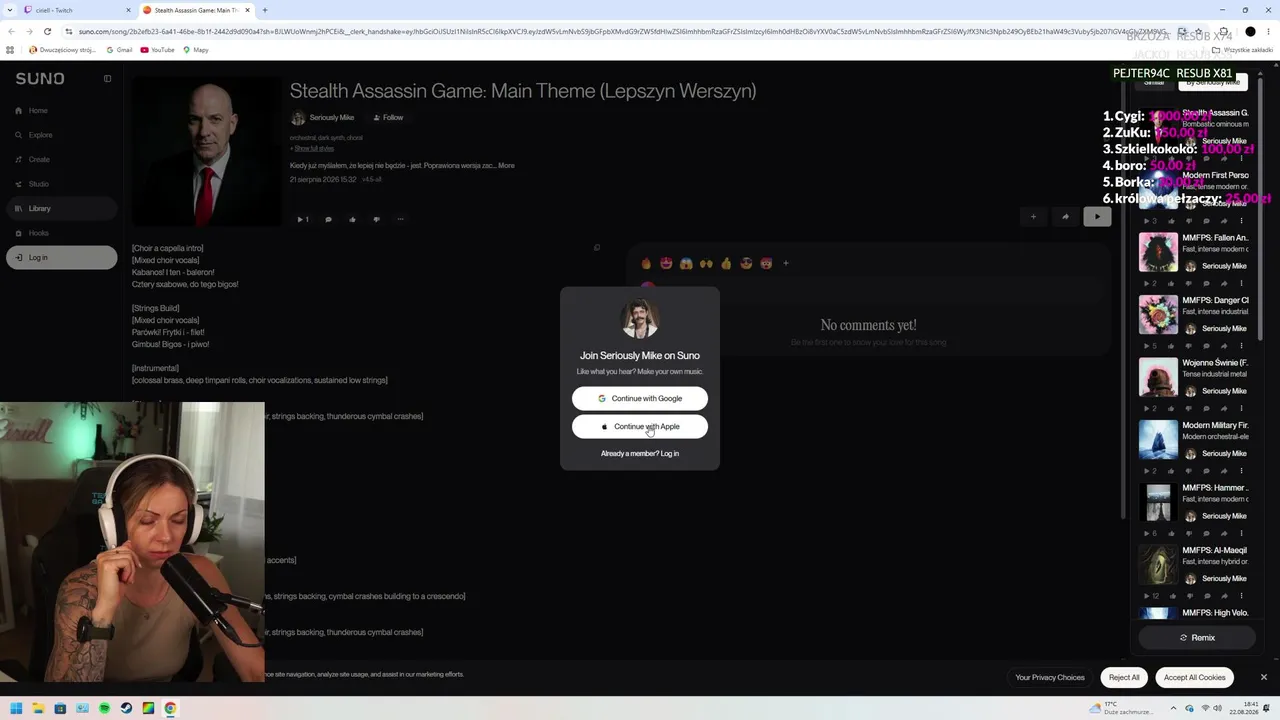1280x720 pixels.
Task: Reload the page in Chrome
Action: [x=47, y=31]
